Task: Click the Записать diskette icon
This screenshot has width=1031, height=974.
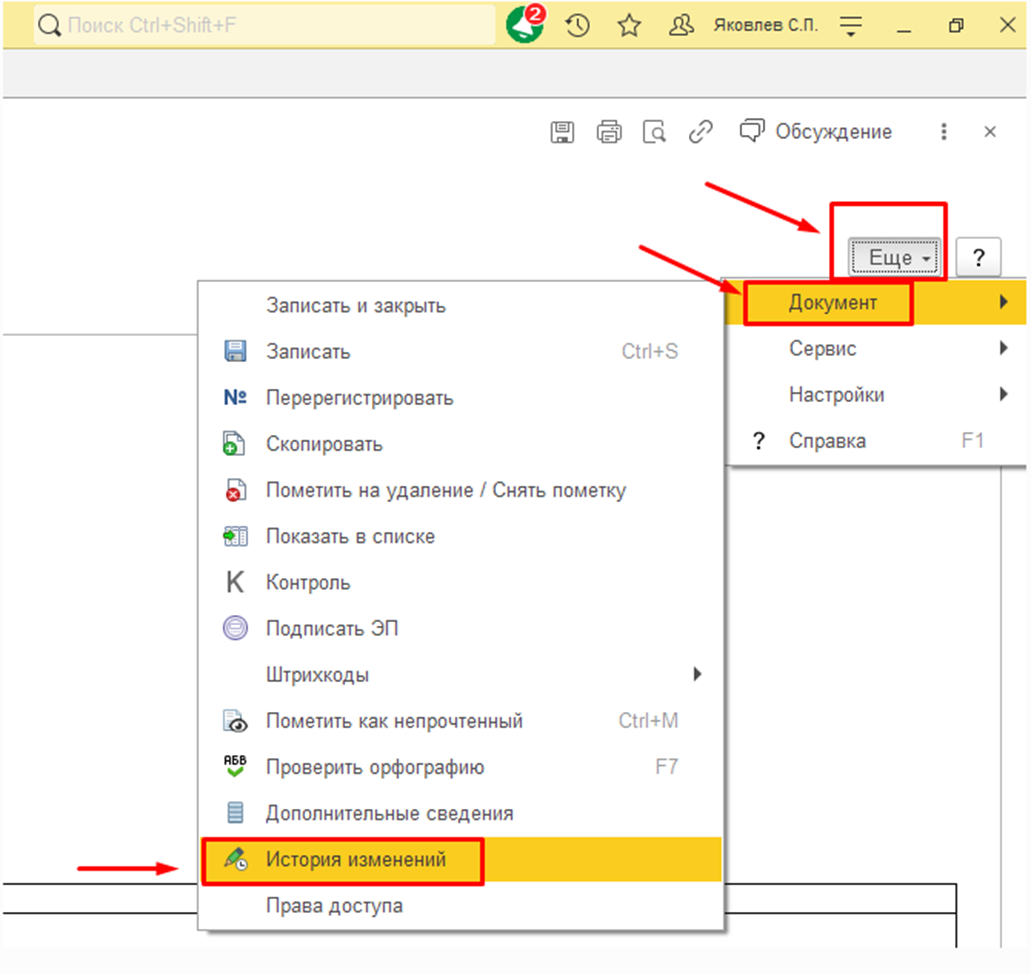Action: (x=235, y=351)
